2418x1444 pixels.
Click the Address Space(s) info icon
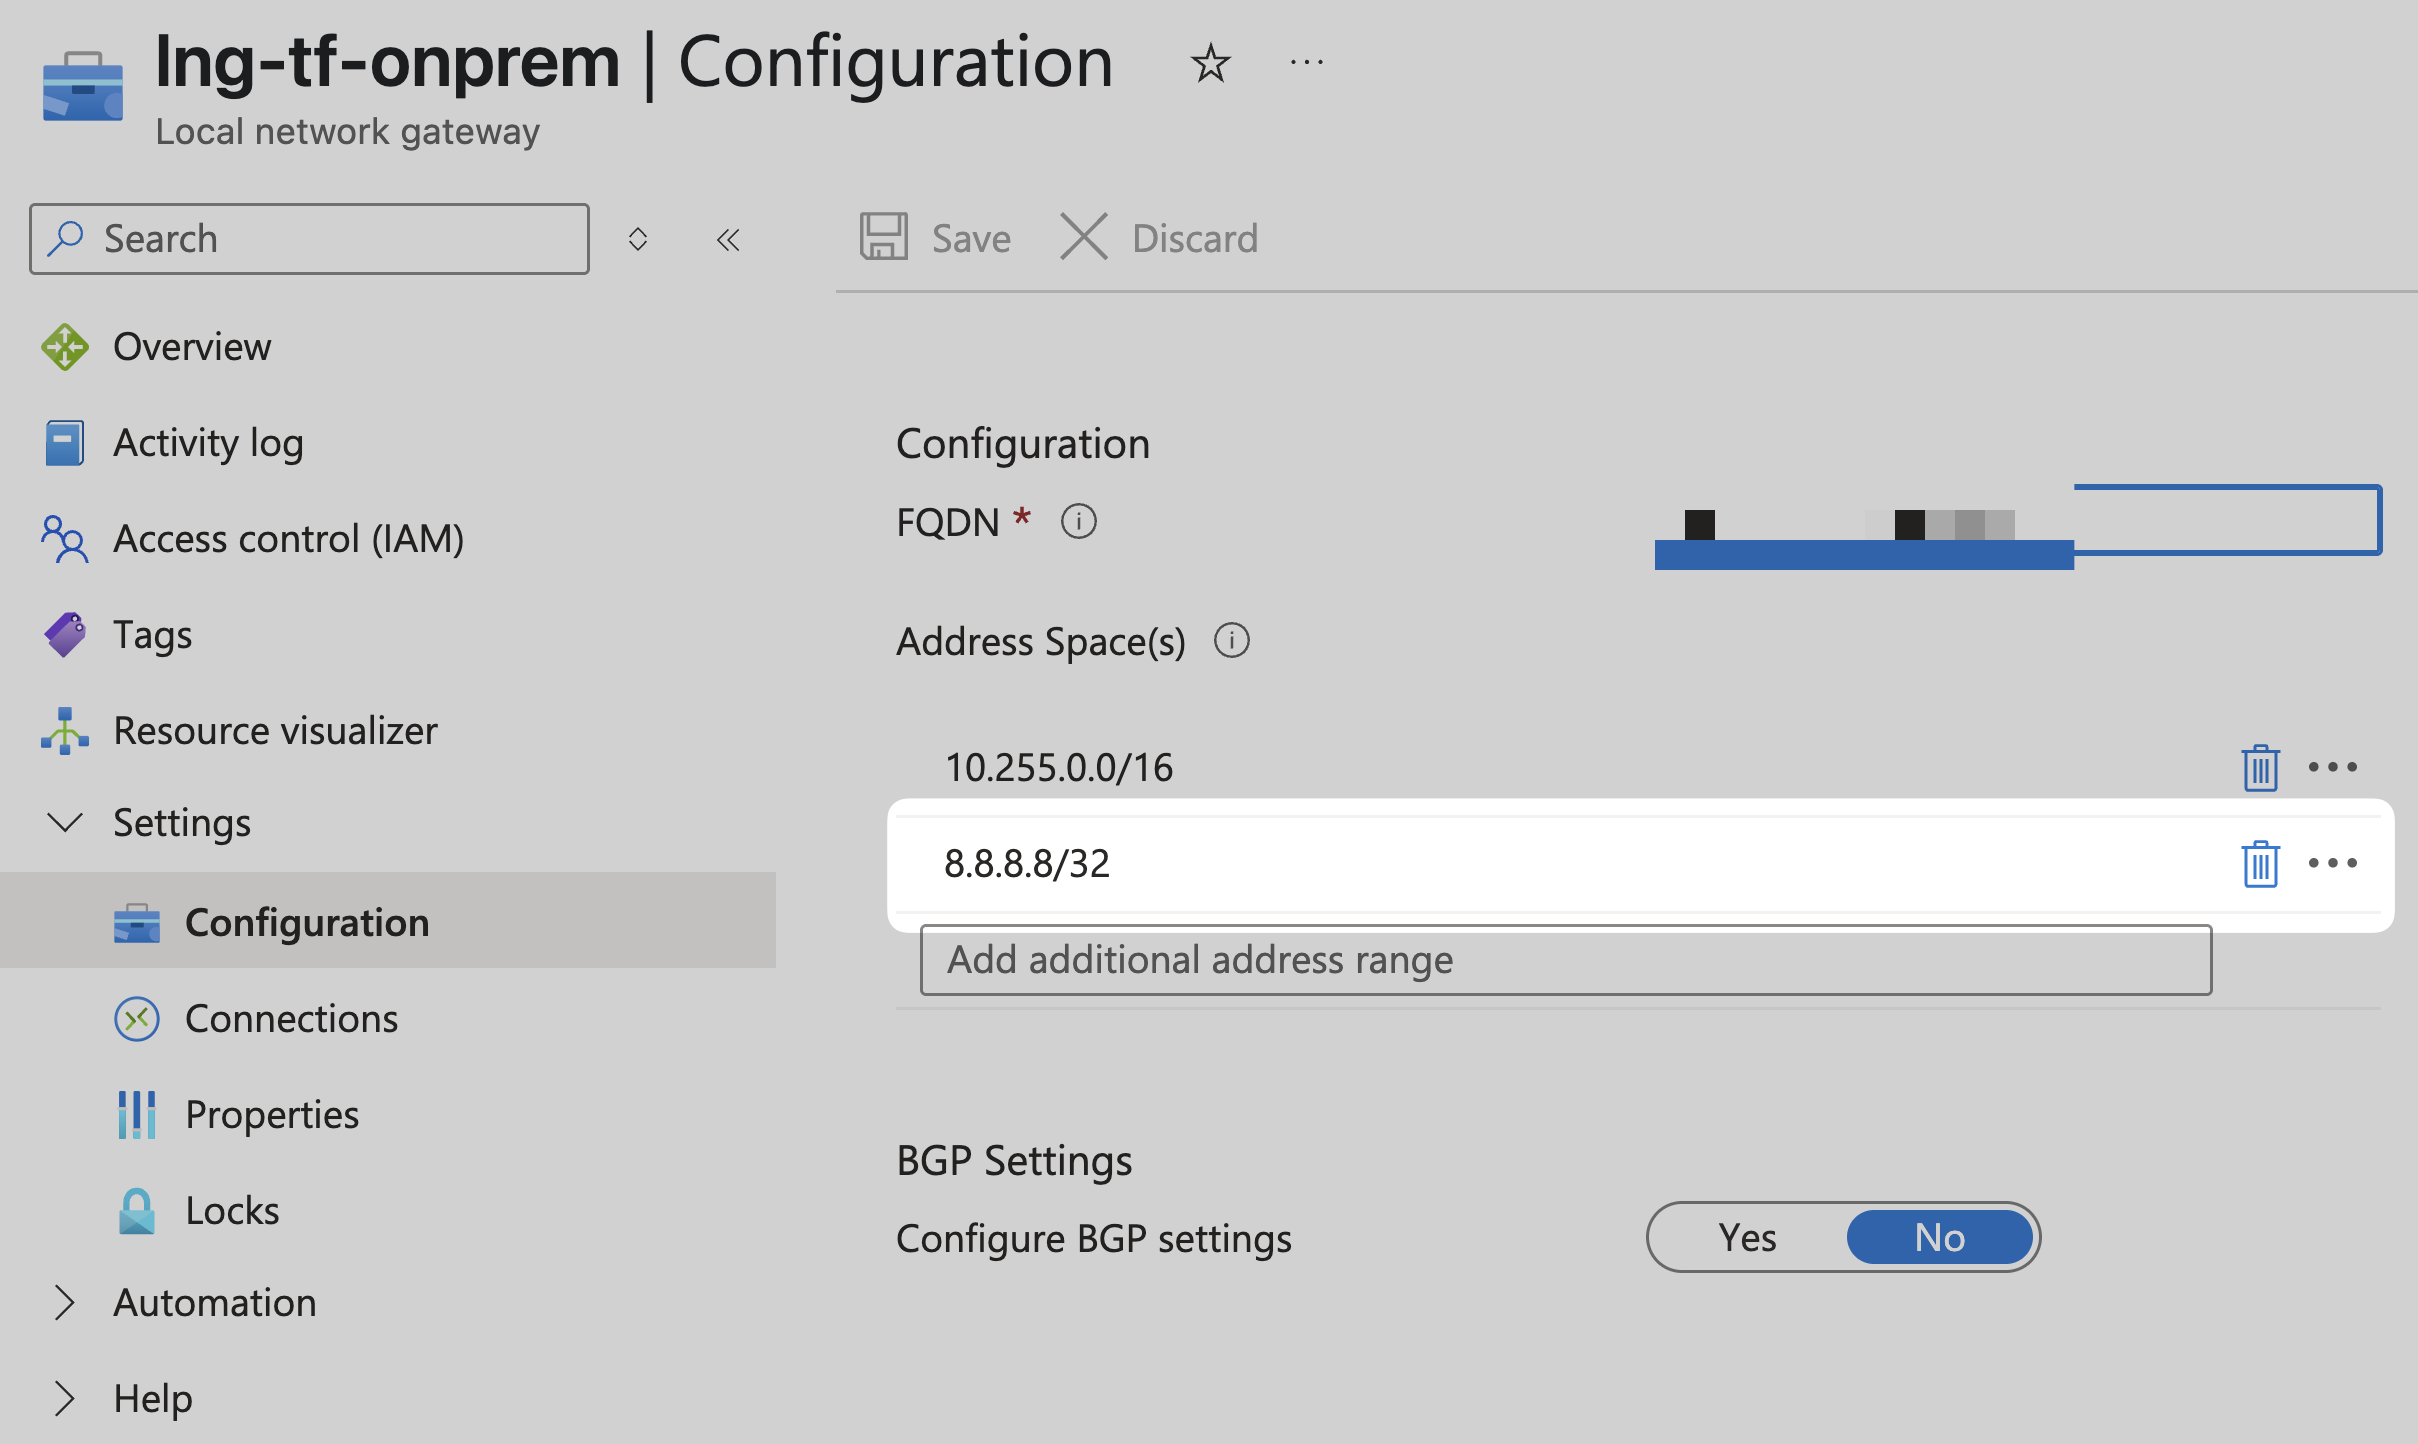pyautogui.click(x=1231, y=641)
